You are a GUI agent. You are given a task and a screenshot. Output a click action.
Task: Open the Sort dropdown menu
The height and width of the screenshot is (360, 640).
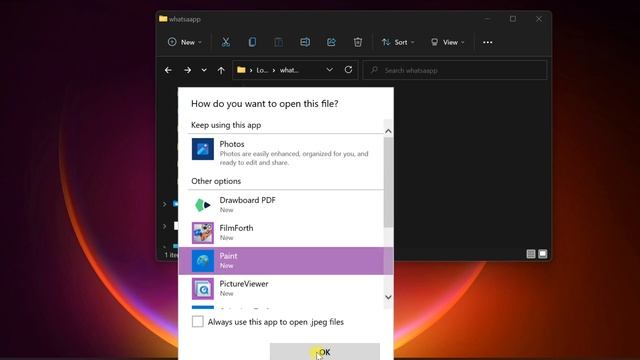pos(398,42)
